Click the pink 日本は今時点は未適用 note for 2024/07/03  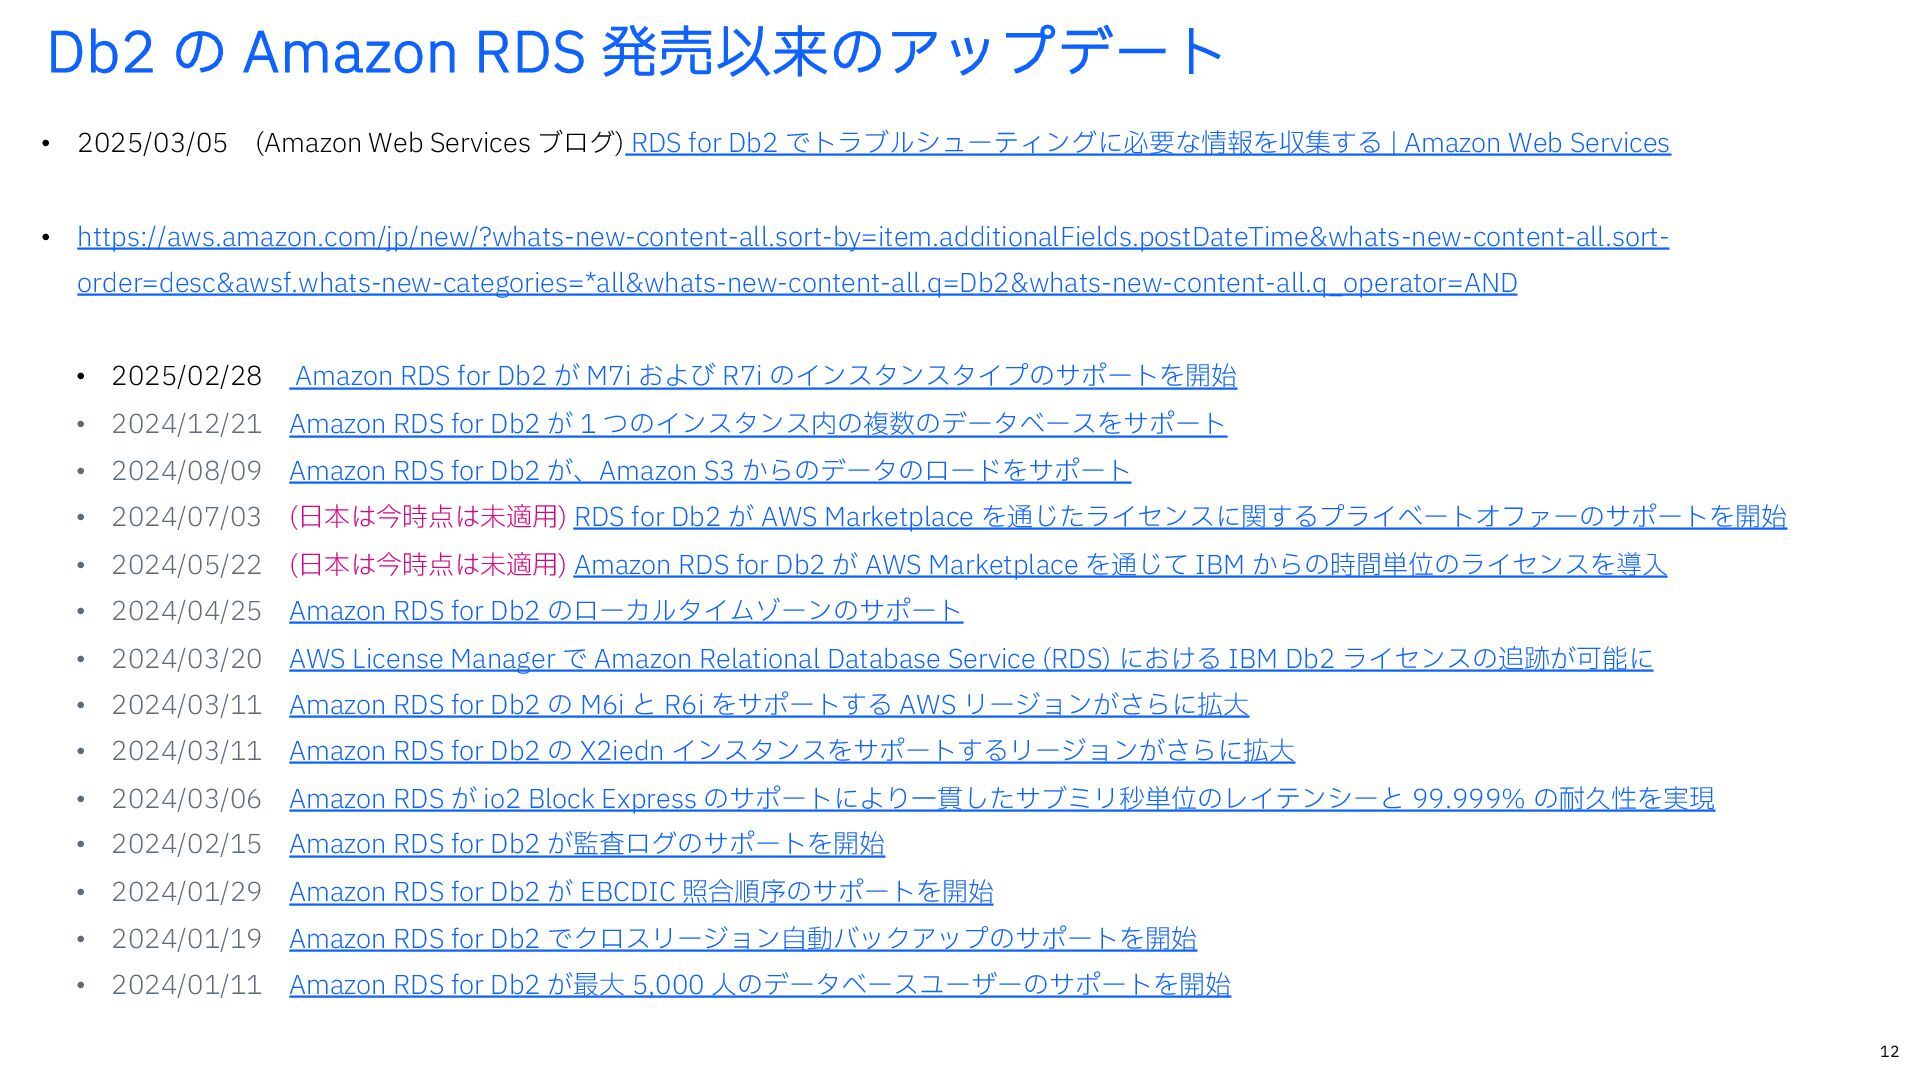click(427, 517)
